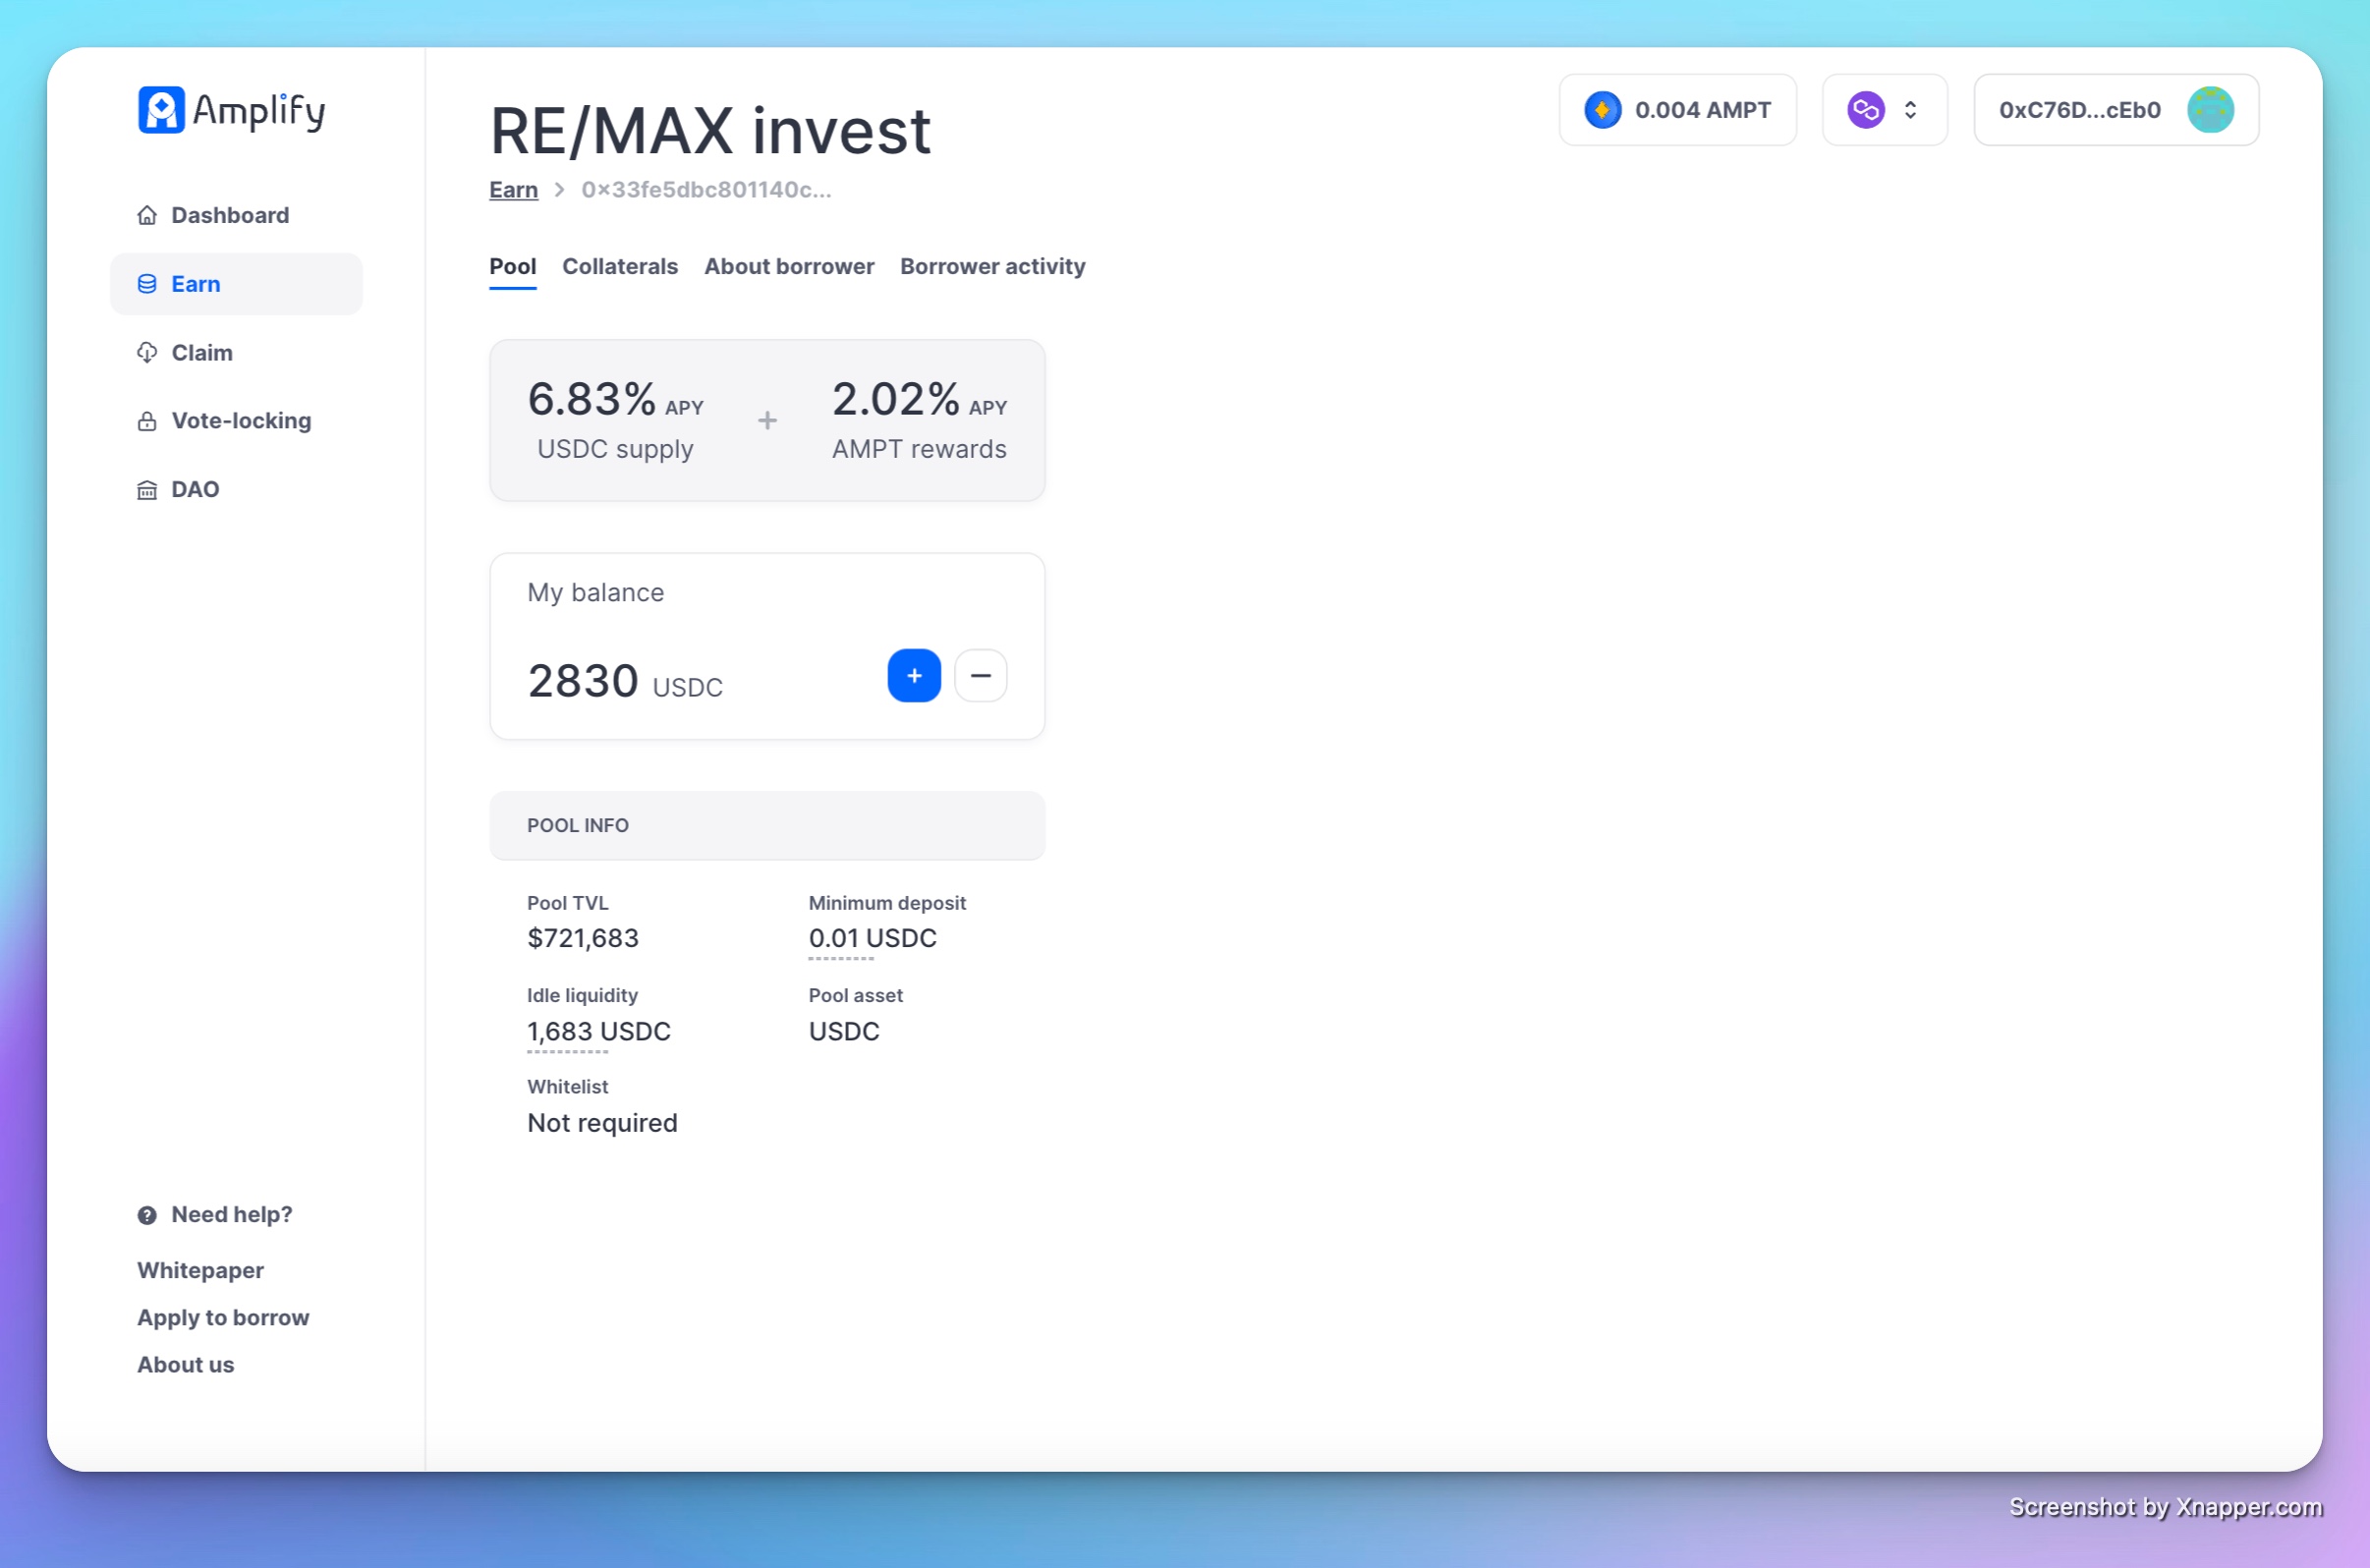Click the 2830 USDC balance amount
Screen dimensions: 2370x1568
(625, 682)
